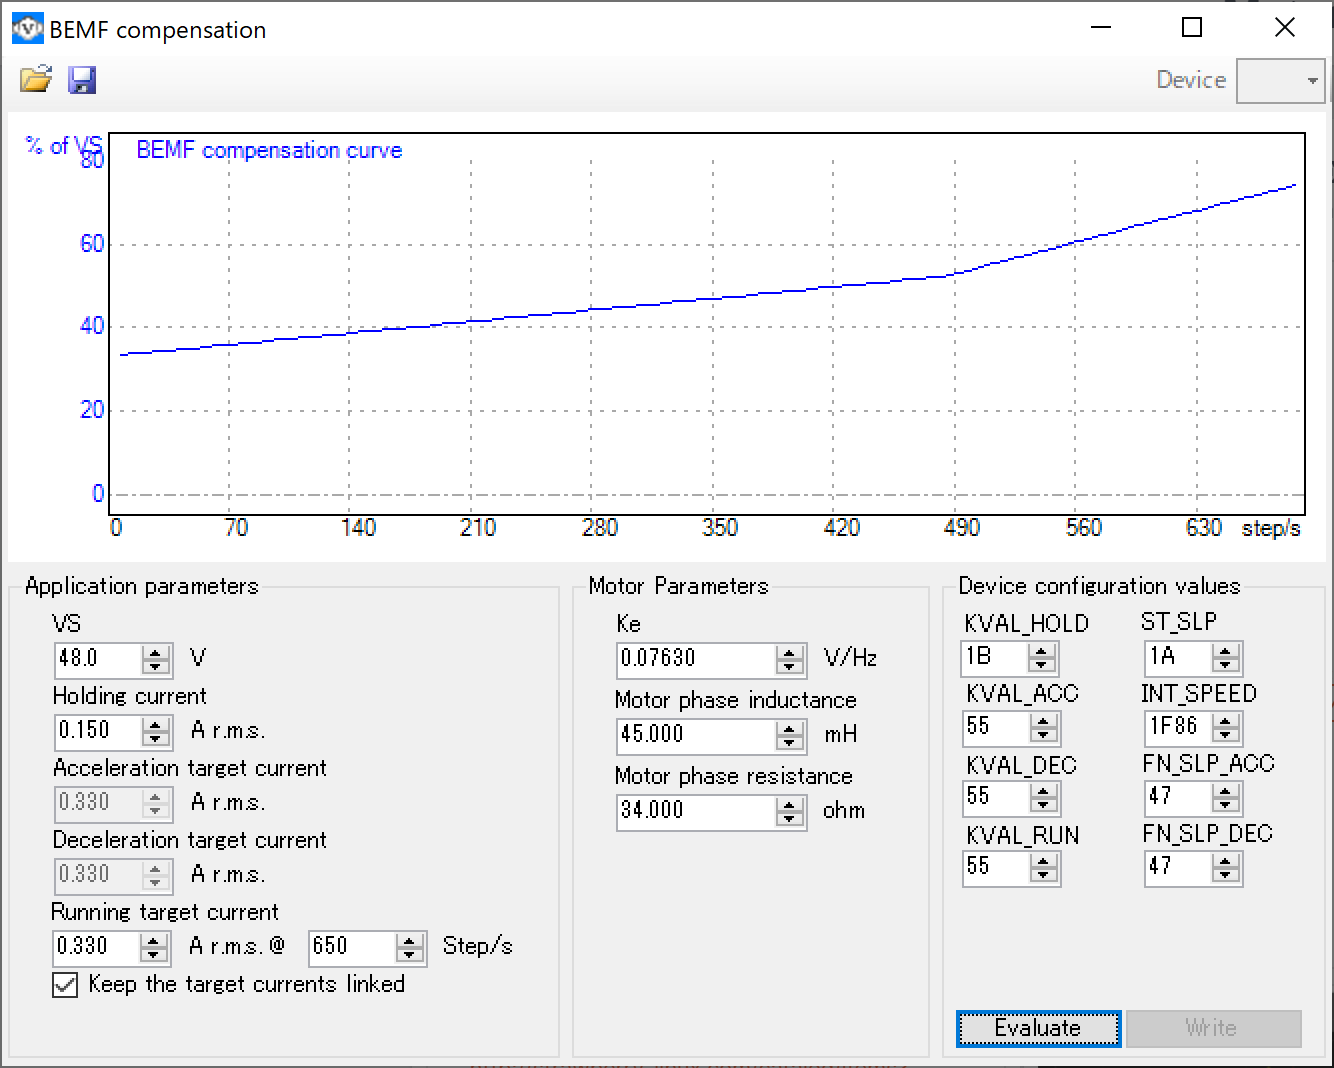
Task: Decrease the Step/s speed with down arrow
Action: pyautogui.click(x=410, y=955)
